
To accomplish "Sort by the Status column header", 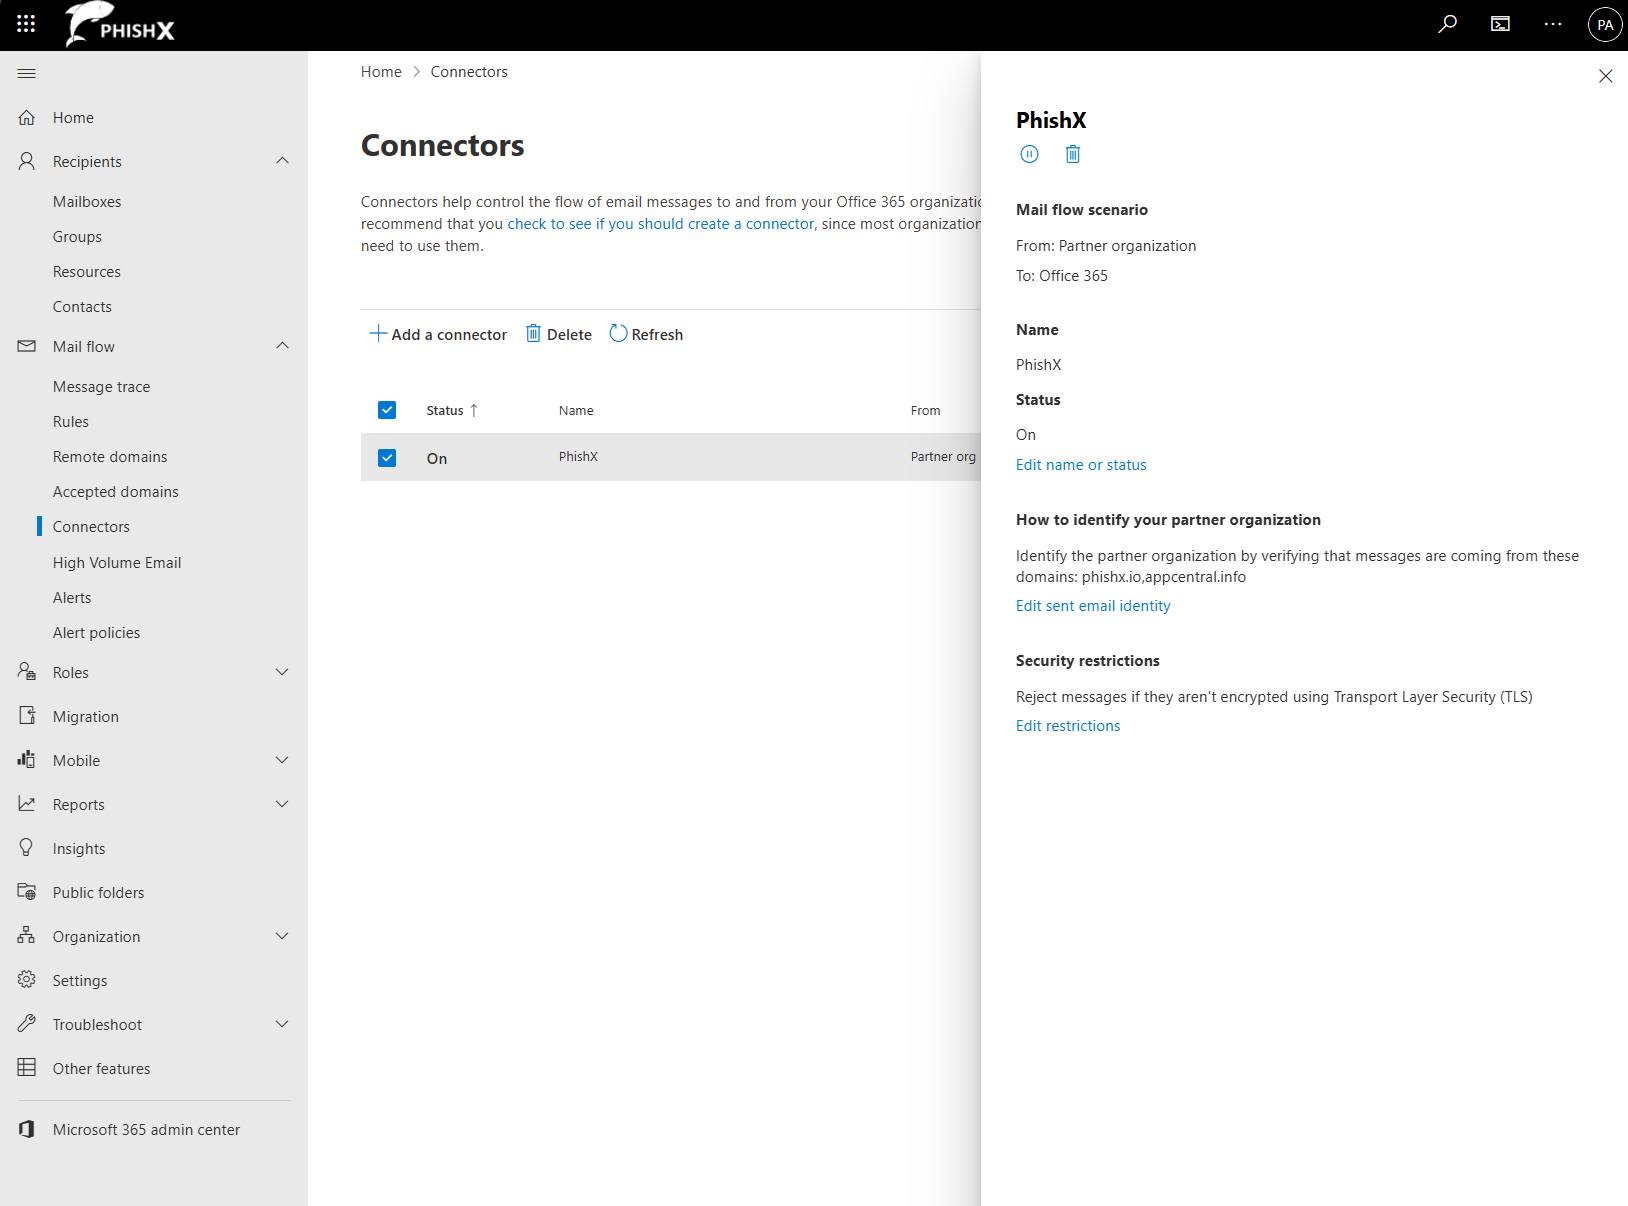I will tap(452, 410).
